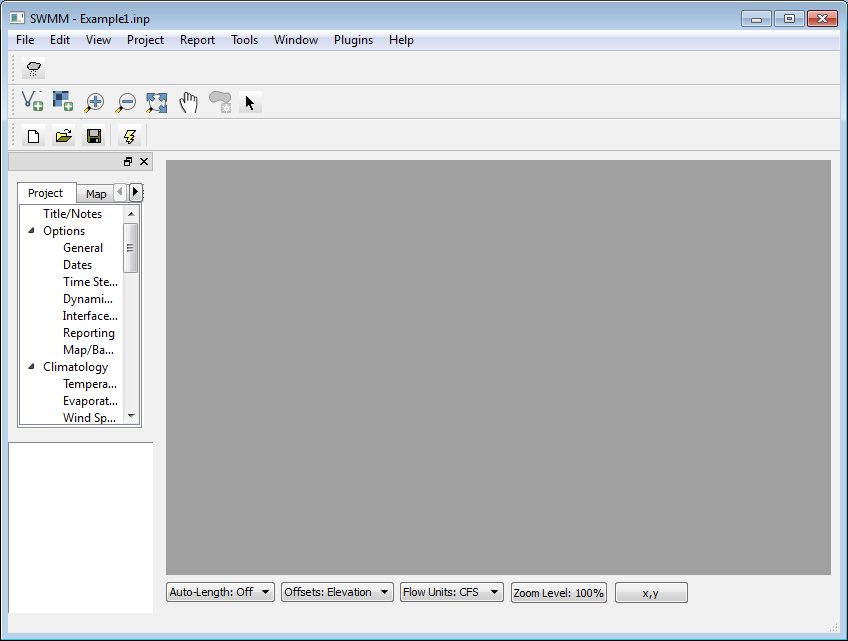This screenshot has height=641, width=848.
Task: Activate the zoom out magnifier
Action: [x=126, y=102]
